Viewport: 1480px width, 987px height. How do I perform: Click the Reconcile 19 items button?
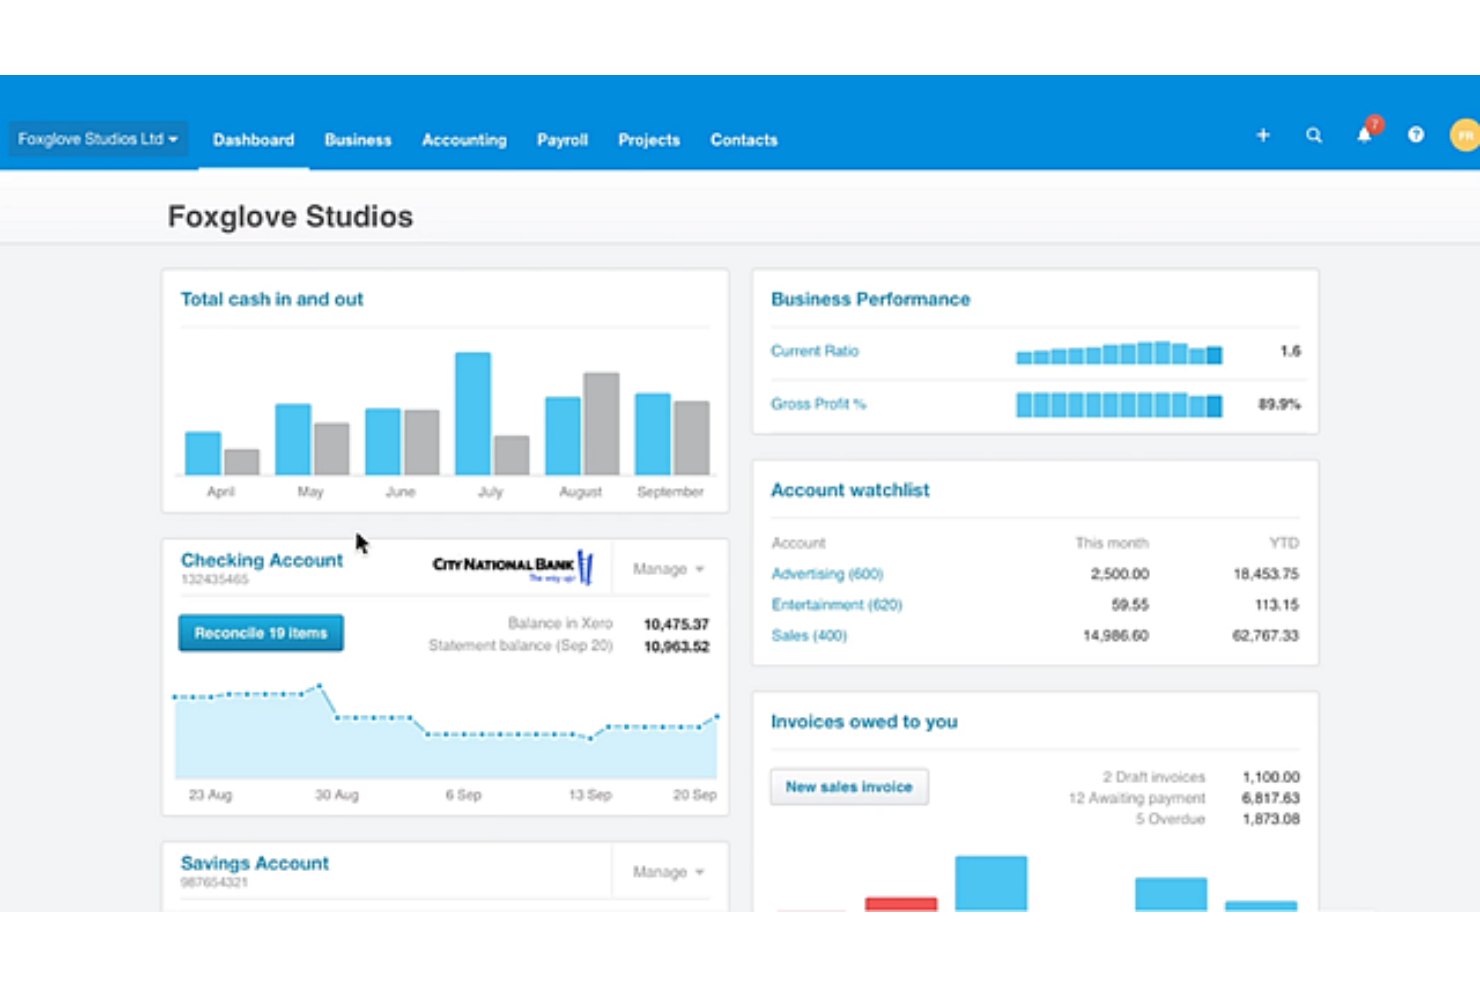pos(260,632)
